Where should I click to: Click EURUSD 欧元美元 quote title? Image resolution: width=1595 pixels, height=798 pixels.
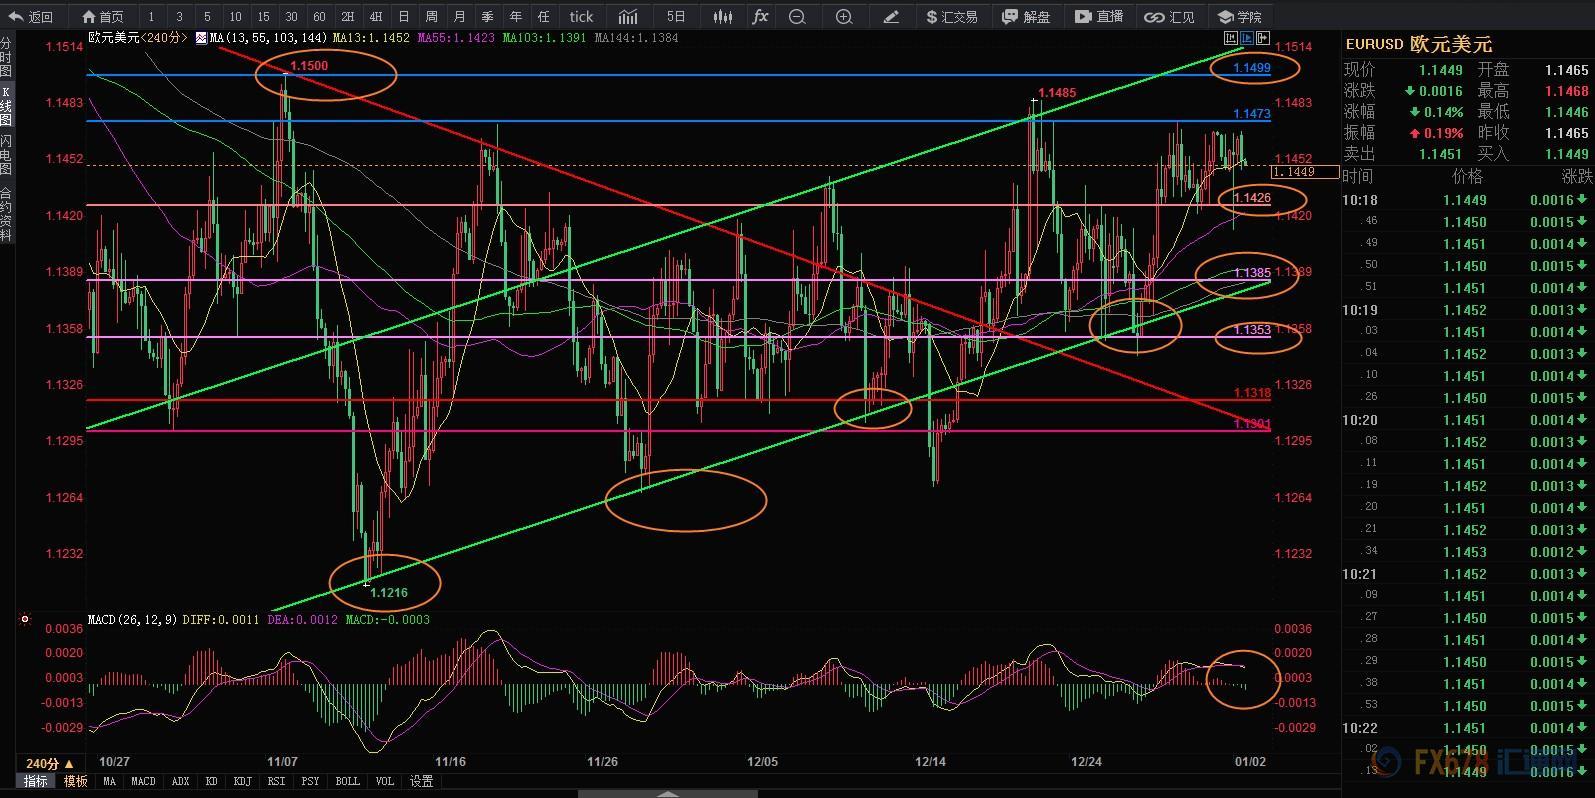[x=1418, y=44]
